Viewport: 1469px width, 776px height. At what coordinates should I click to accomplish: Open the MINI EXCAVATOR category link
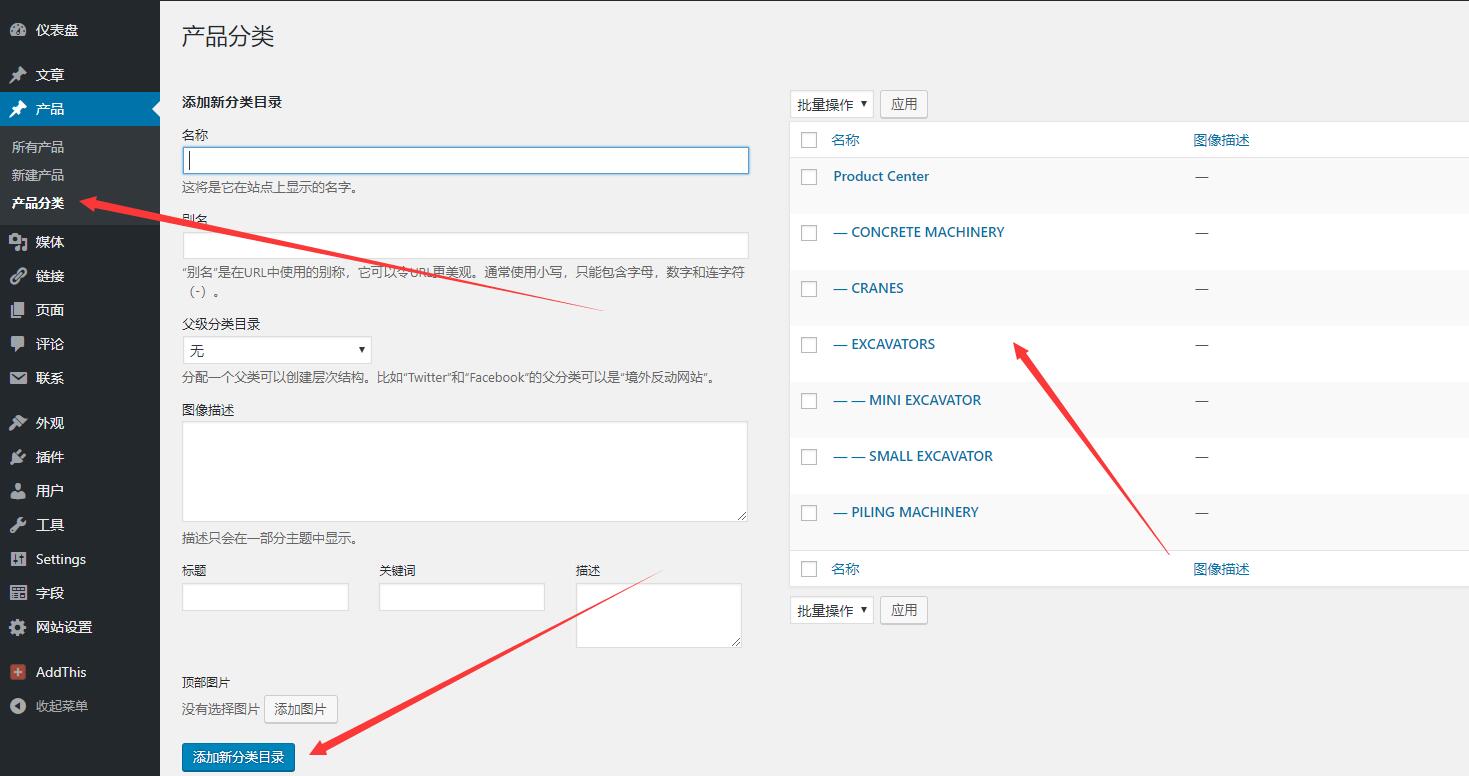pyautogui.click(x=907, y=400)
